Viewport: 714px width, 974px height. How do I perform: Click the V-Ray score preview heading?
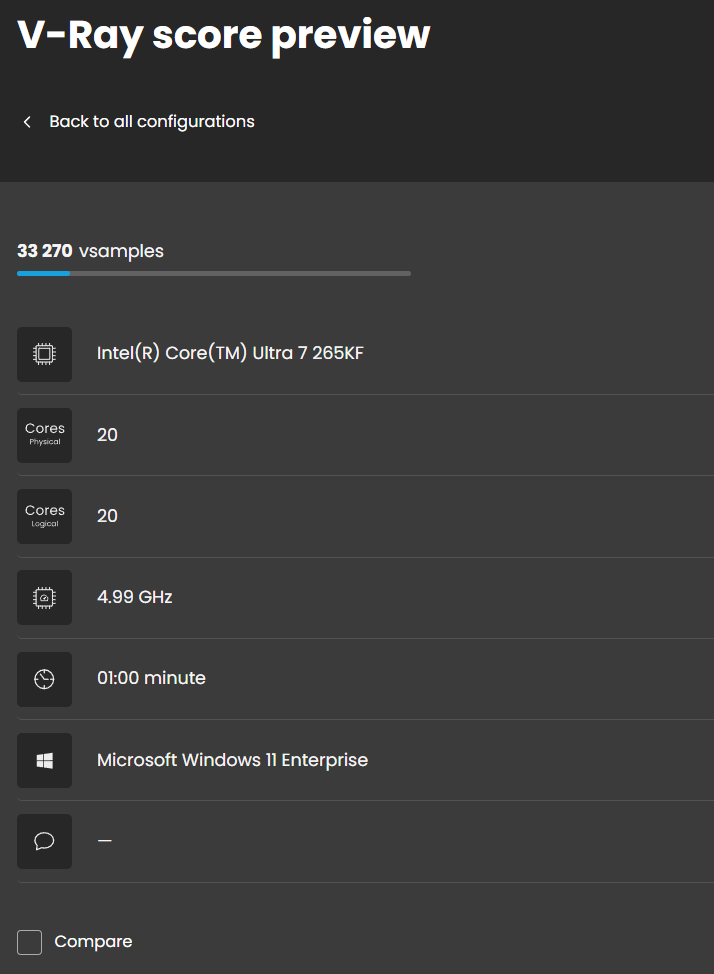tap(224, 34)
